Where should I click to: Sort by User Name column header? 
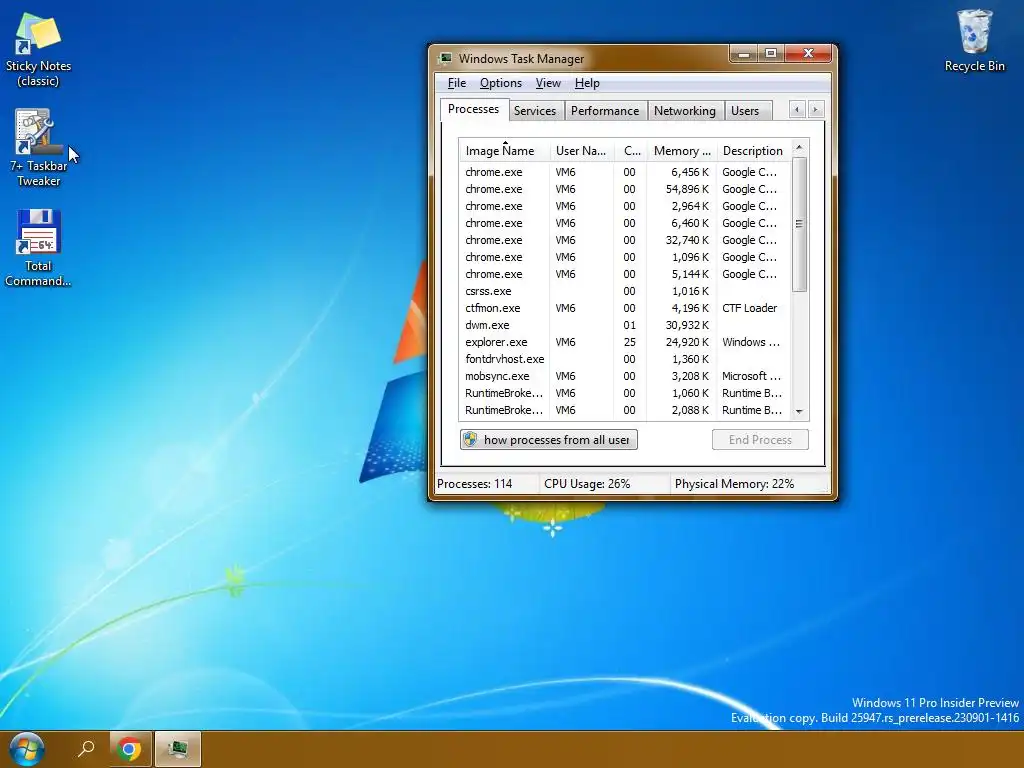coord(581,151)
